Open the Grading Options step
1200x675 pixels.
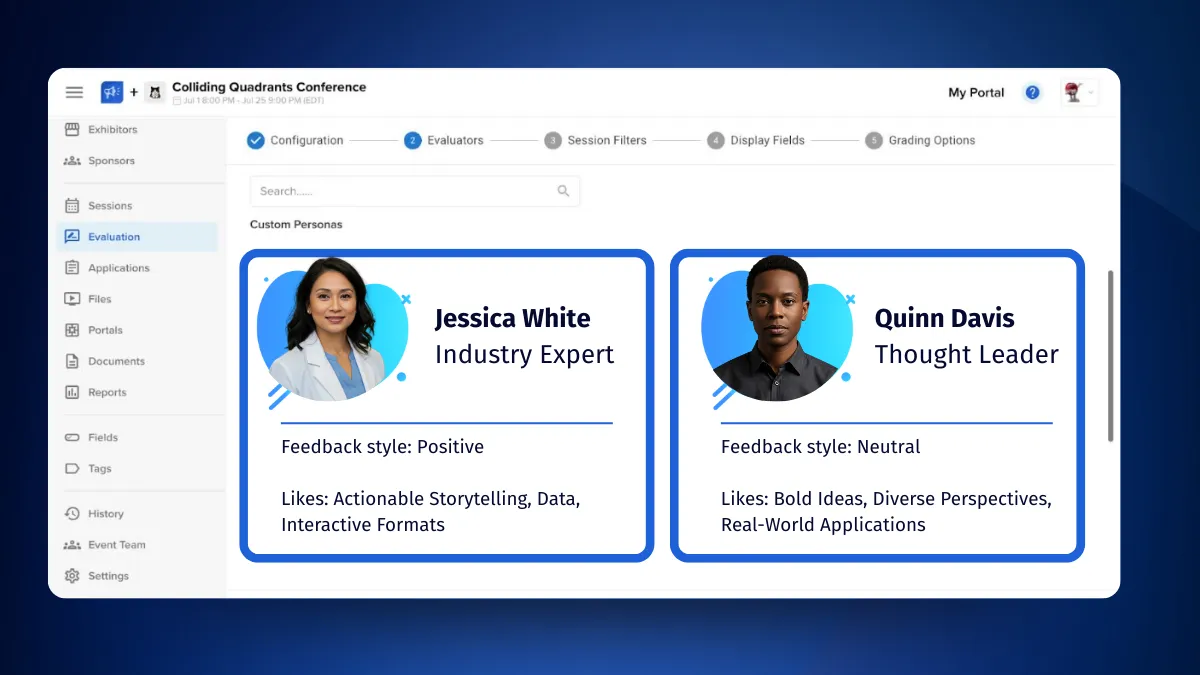click(920, 140)
